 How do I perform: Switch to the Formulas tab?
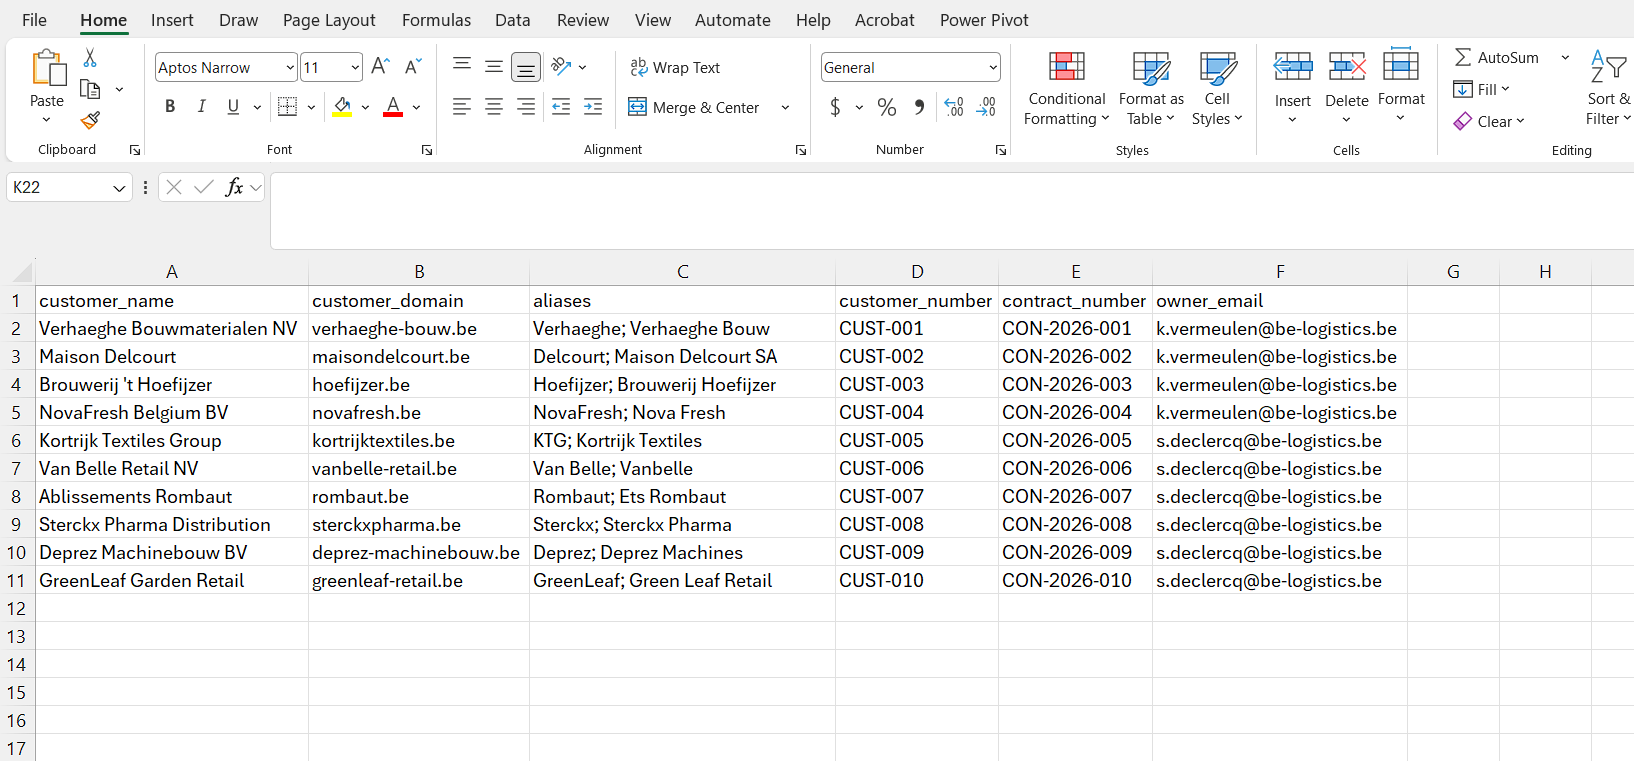436,20
